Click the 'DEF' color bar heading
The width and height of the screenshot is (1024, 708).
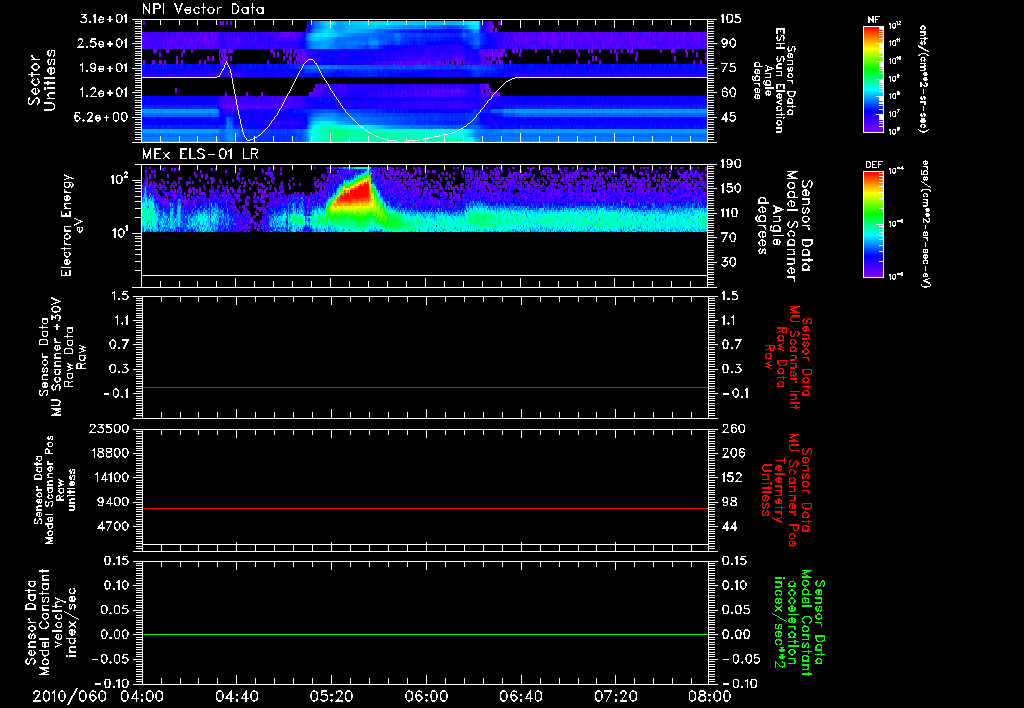874,165
